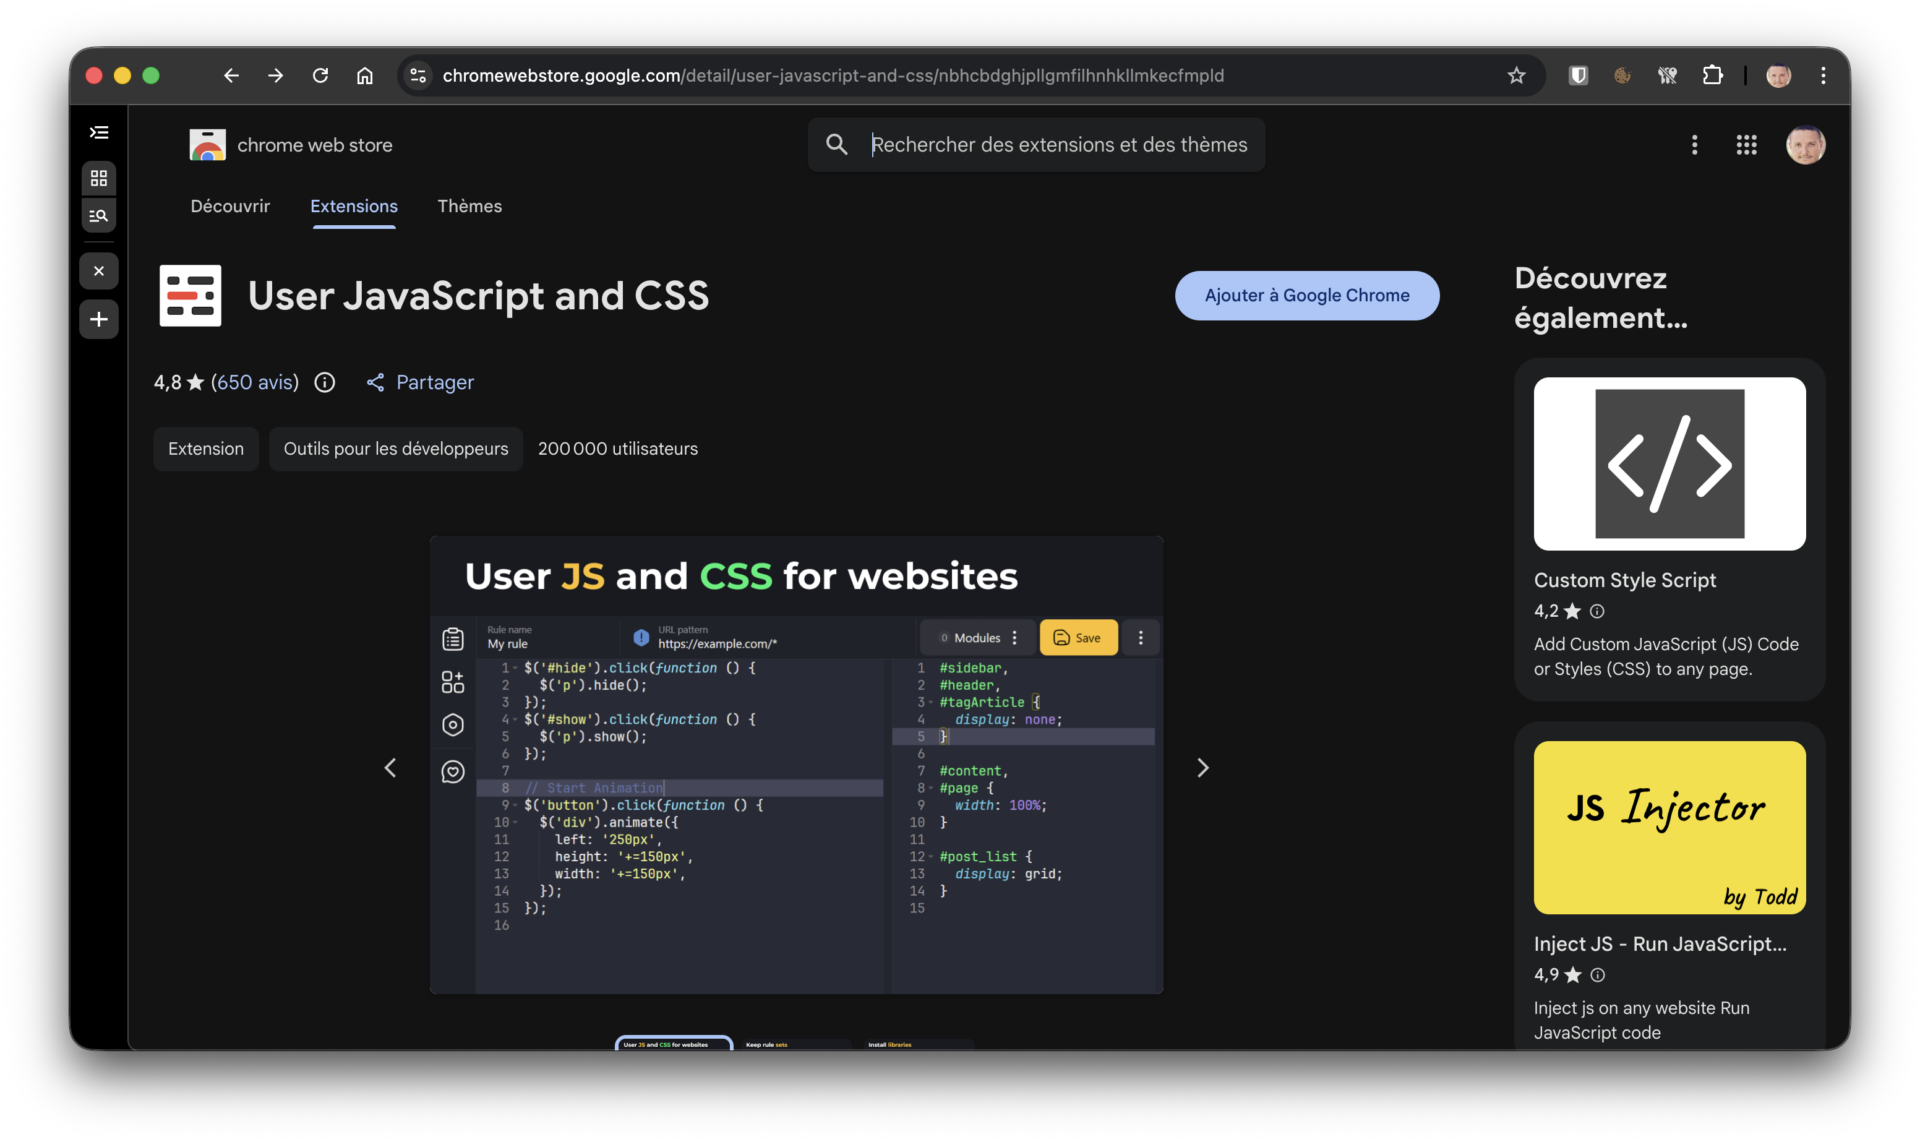This screenshot has width=1920, height=1142.
Task: Open Chrome's three-dot menu
Action: click(1823, 76)
